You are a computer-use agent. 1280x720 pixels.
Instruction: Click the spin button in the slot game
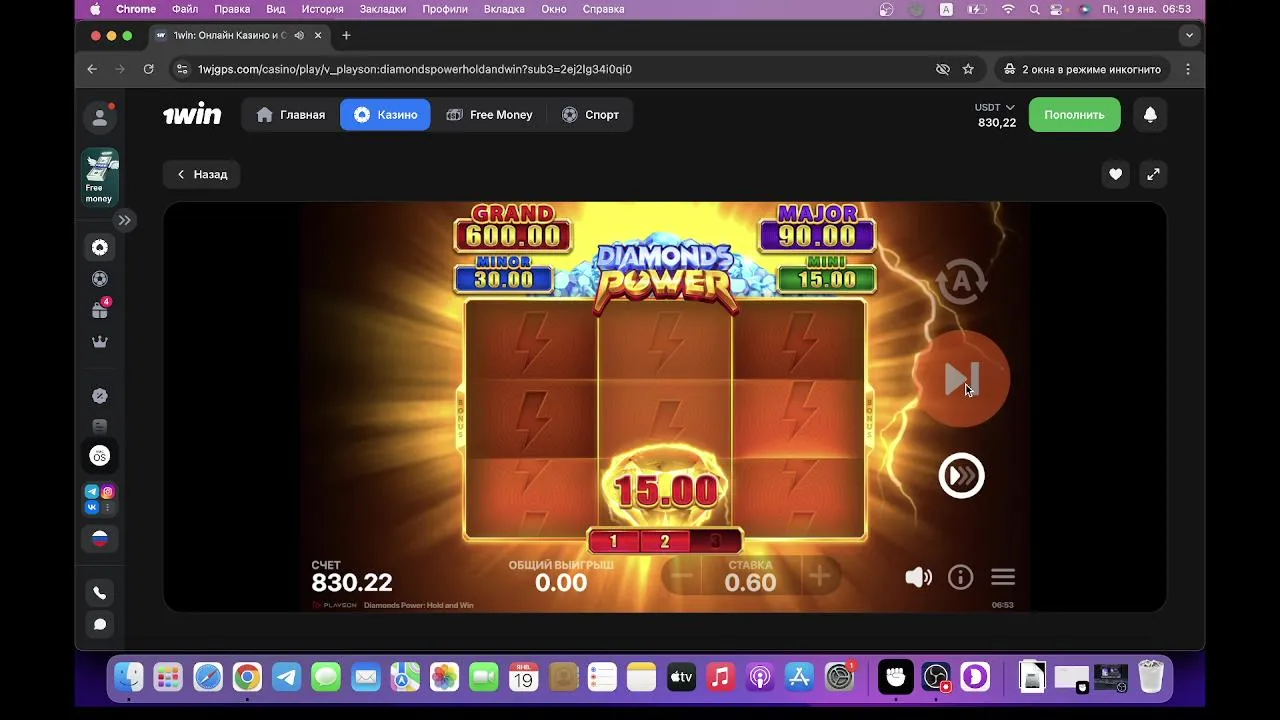point(961,379)
